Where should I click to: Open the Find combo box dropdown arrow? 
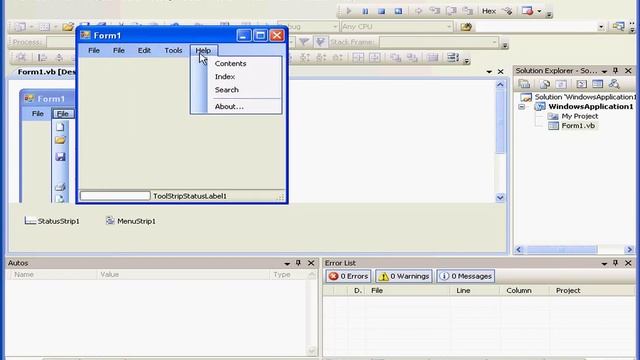click(x=601, y=27)
